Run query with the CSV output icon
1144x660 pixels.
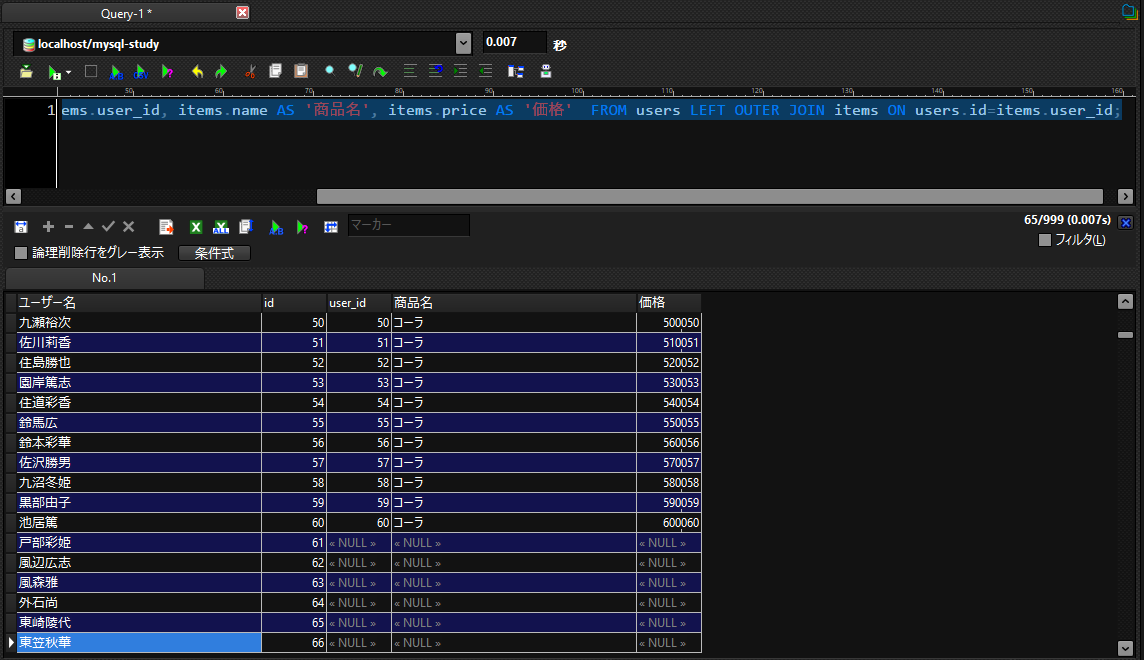click(x=141, y=71)
